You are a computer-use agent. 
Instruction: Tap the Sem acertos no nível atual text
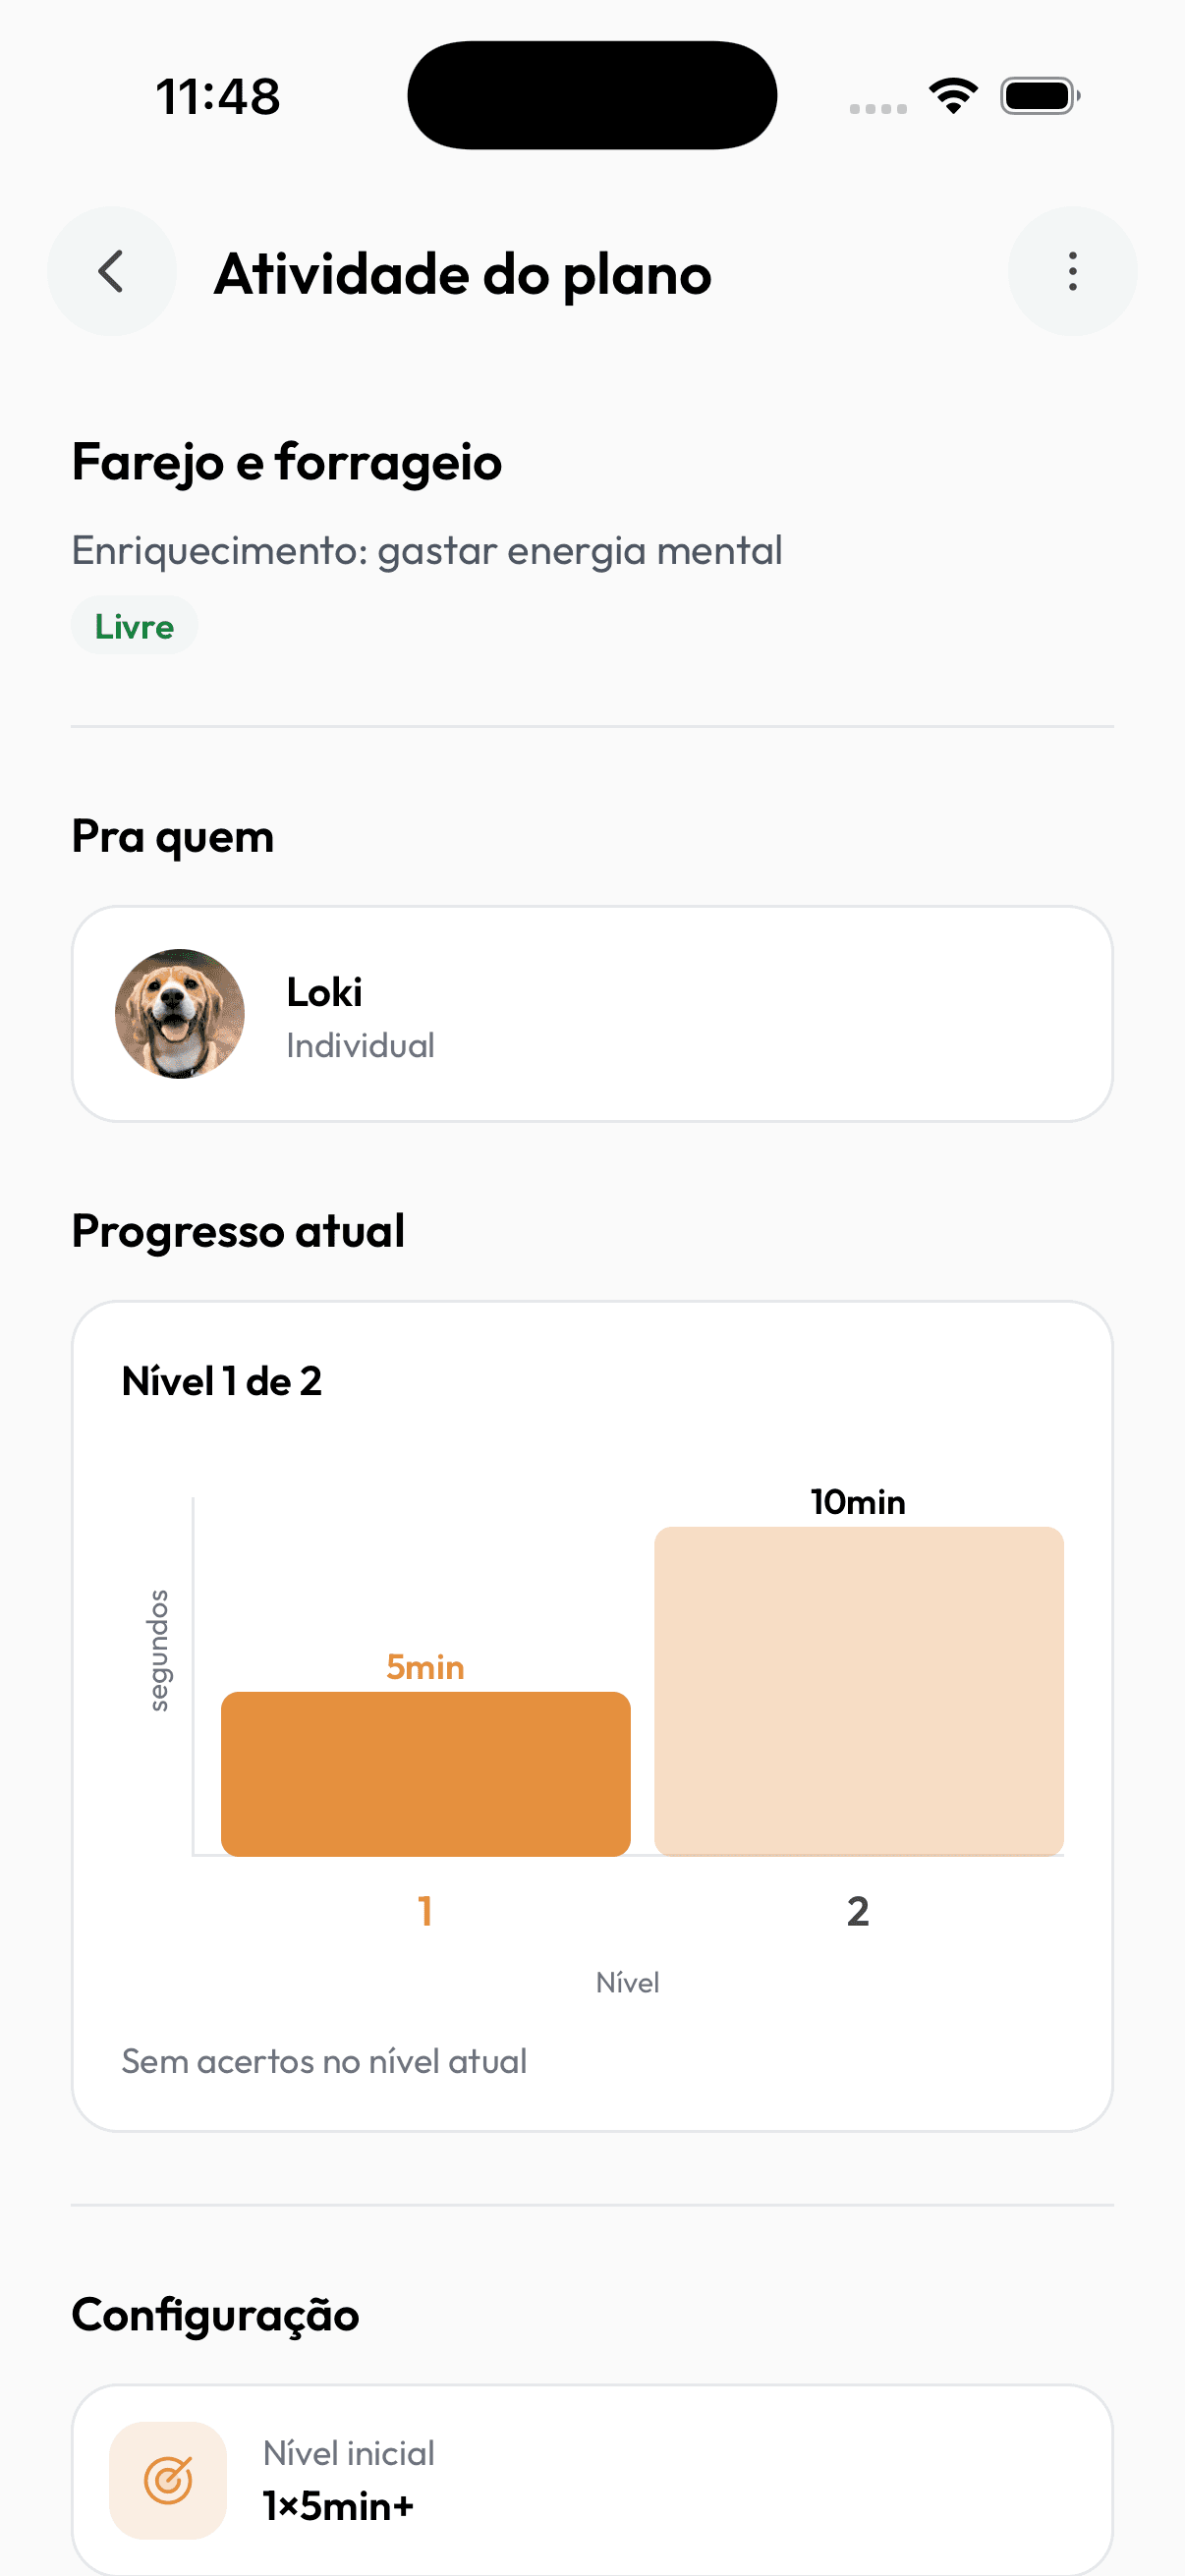click(324, 2061)
